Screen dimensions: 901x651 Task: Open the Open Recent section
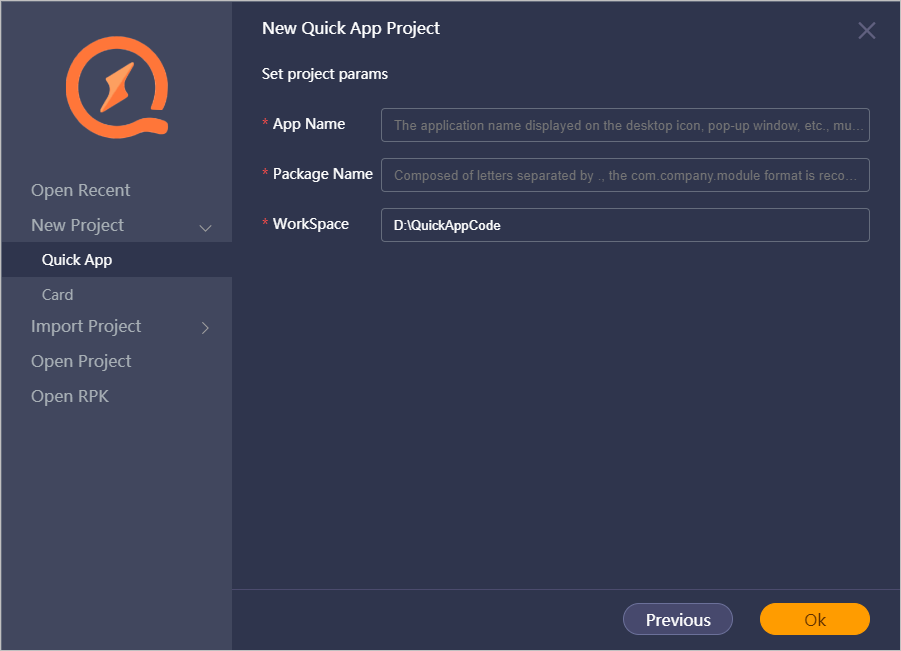point(80,190)
